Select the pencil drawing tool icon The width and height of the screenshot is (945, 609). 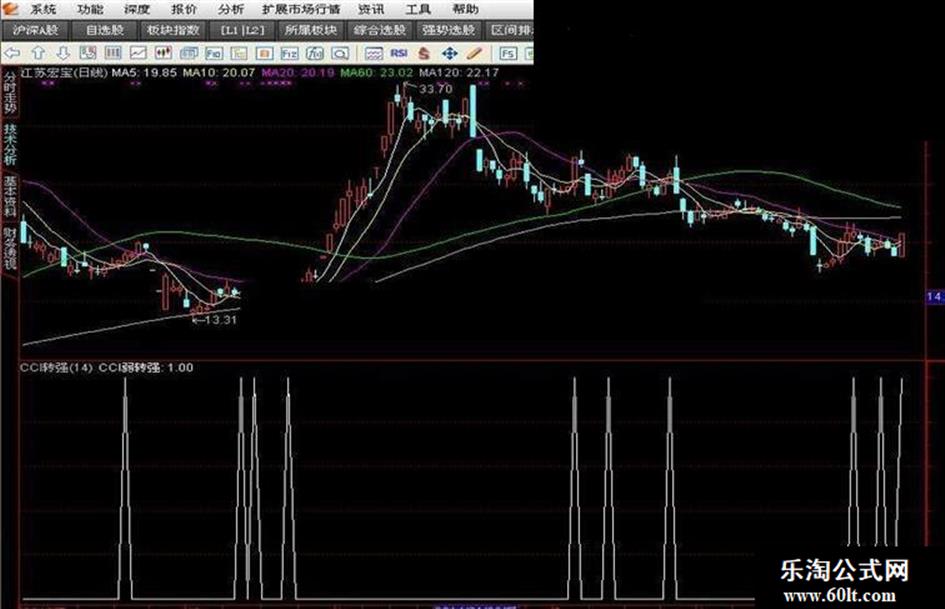(474, 54)
